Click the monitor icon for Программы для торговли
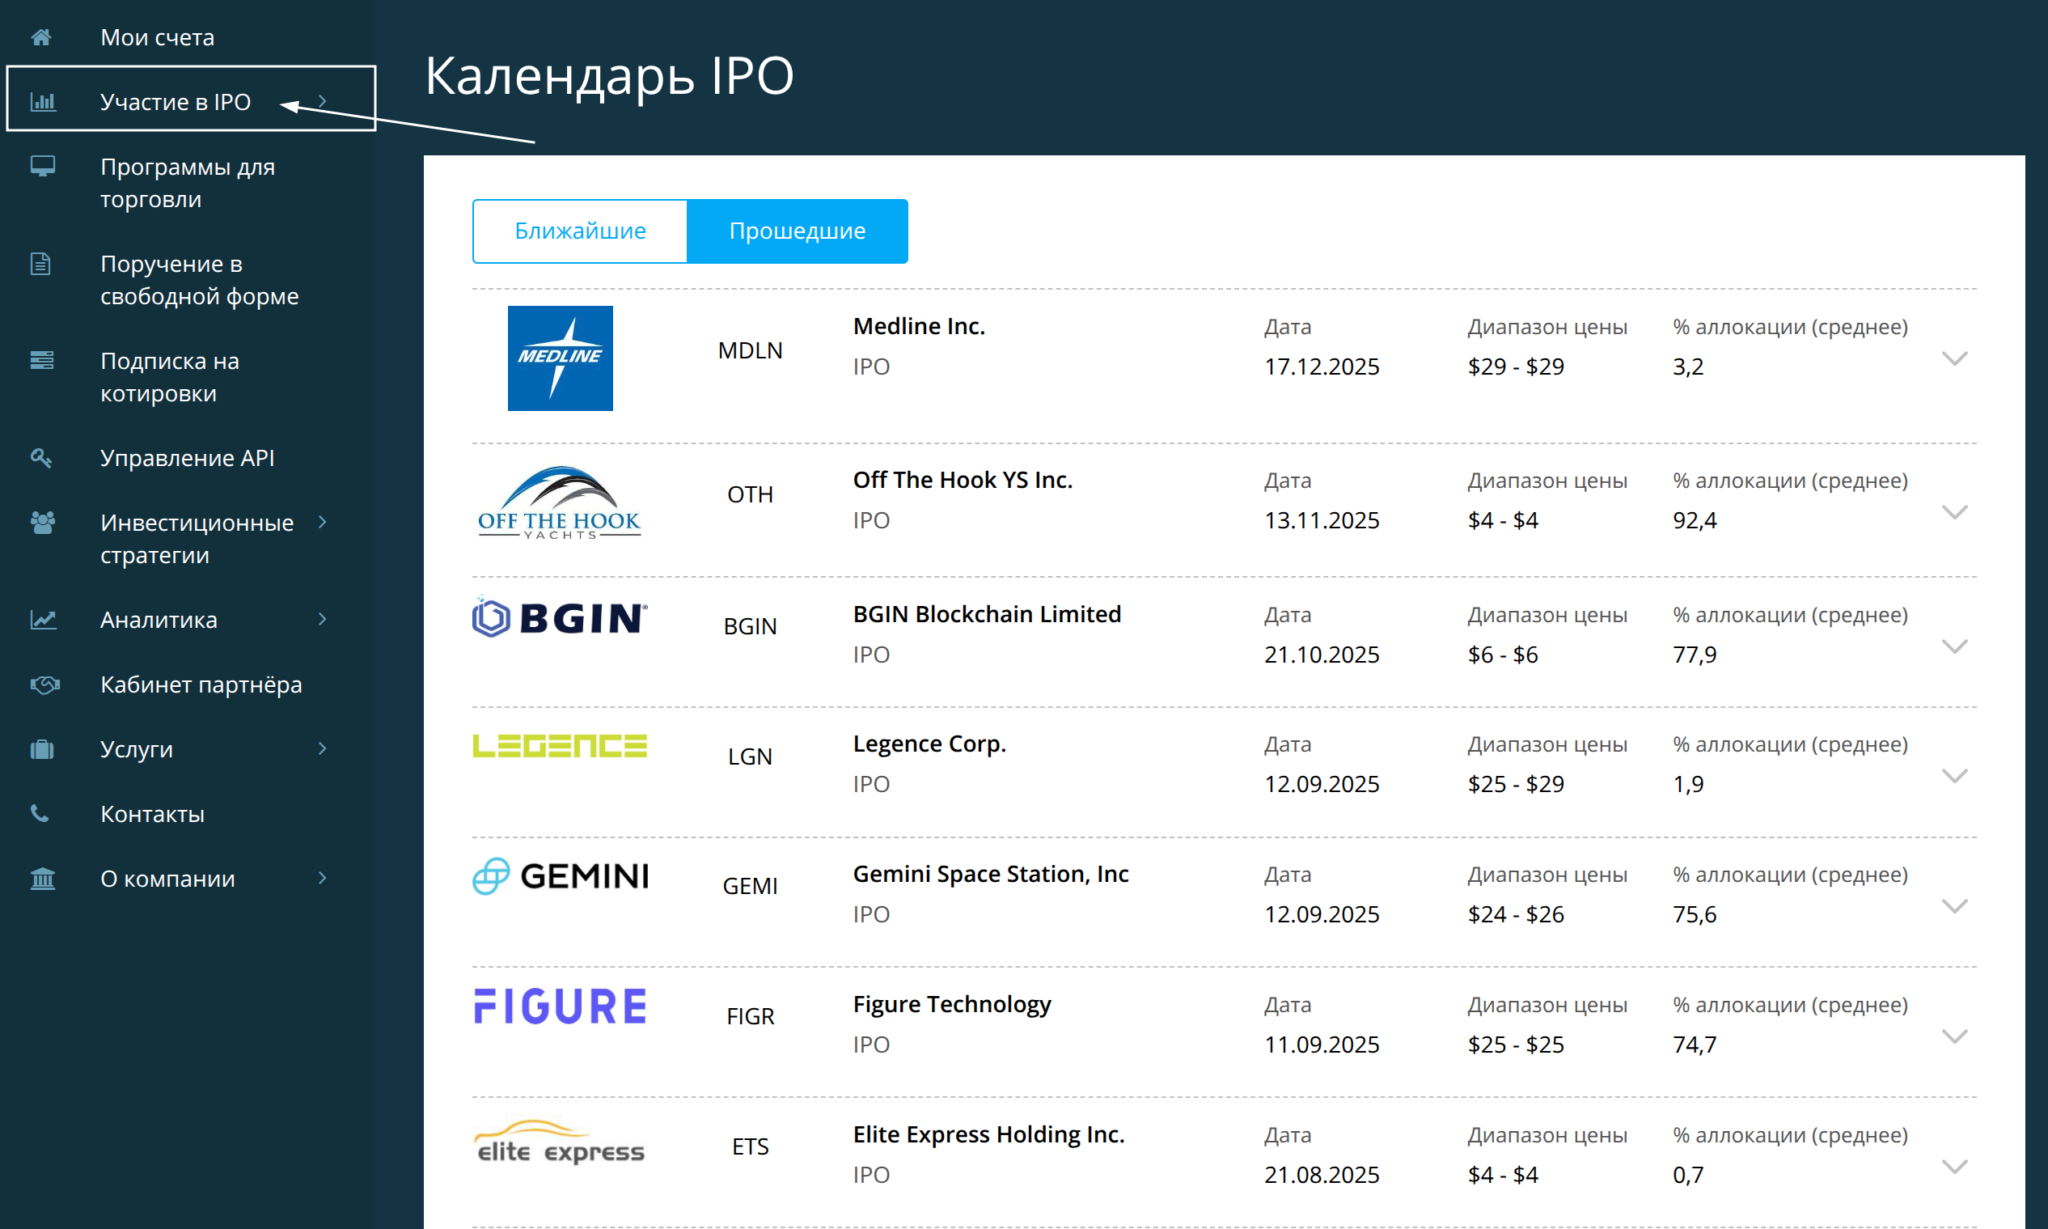Viewport: 2048px width, 1229px height. point(42,166)
